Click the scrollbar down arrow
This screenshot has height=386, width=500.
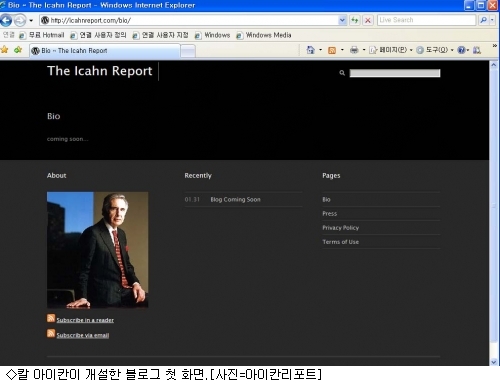click(494, 361)
